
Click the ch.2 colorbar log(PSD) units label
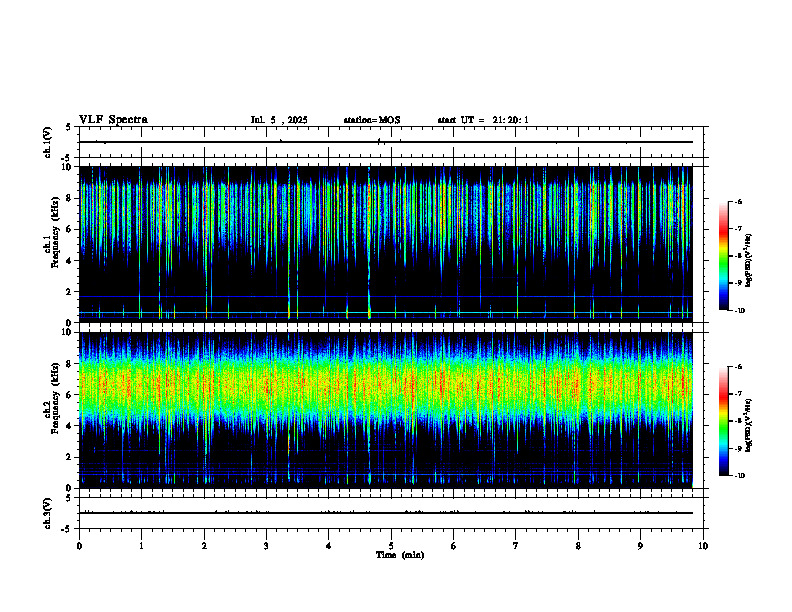coord(749,425)
